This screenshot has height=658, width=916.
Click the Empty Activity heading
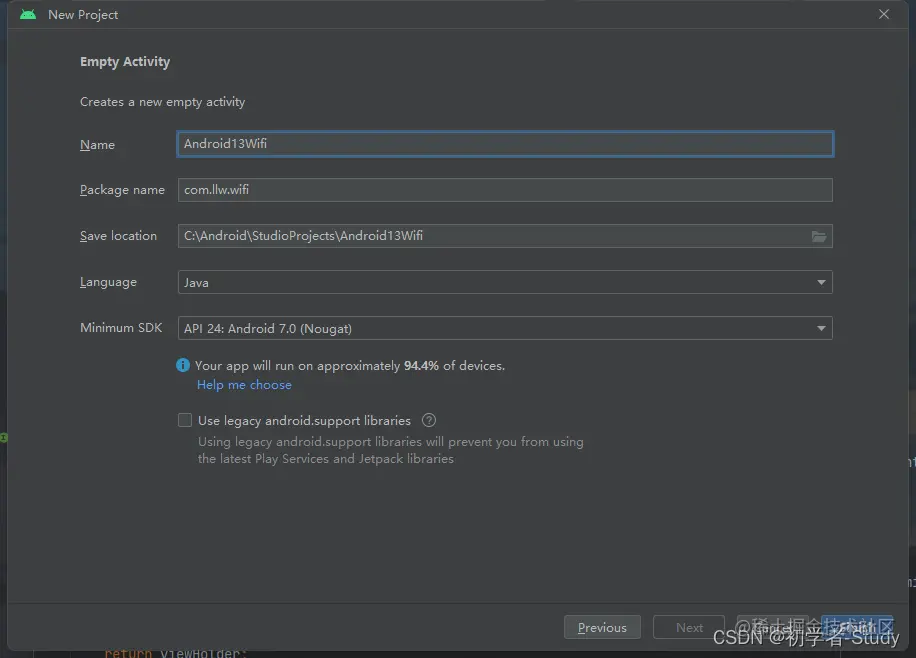(125, 62)
